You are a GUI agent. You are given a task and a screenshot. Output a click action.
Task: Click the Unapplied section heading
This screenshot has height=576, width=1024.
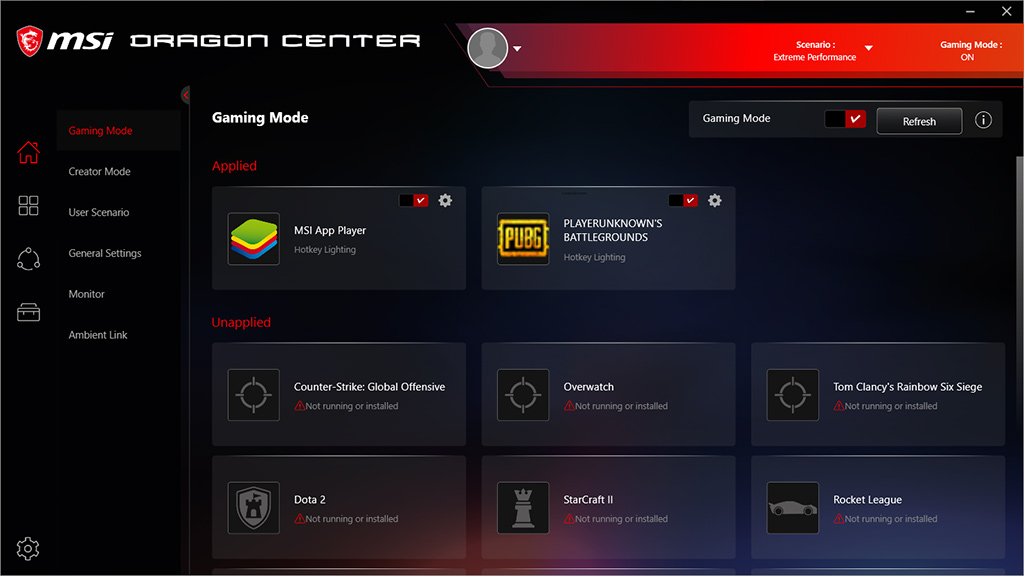[x=241, y=322]
